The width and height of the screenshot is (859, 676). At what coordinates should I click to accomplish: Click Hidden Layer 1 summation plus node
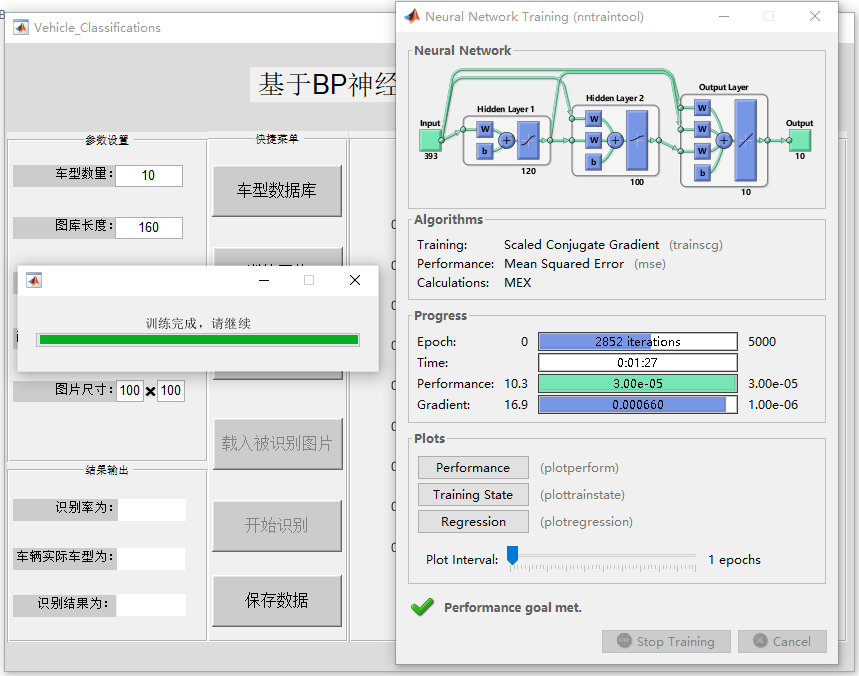click(x=506, y=141)
